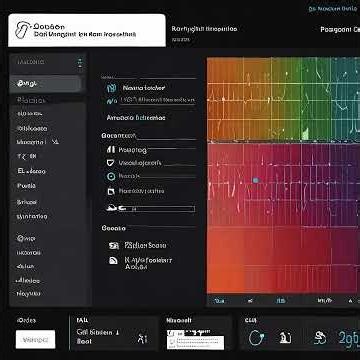The height and width of the screenshot is (360, 360).
Task: Click the shoe-shaped icon beside the slider bar
Action: tap(113, 208)
